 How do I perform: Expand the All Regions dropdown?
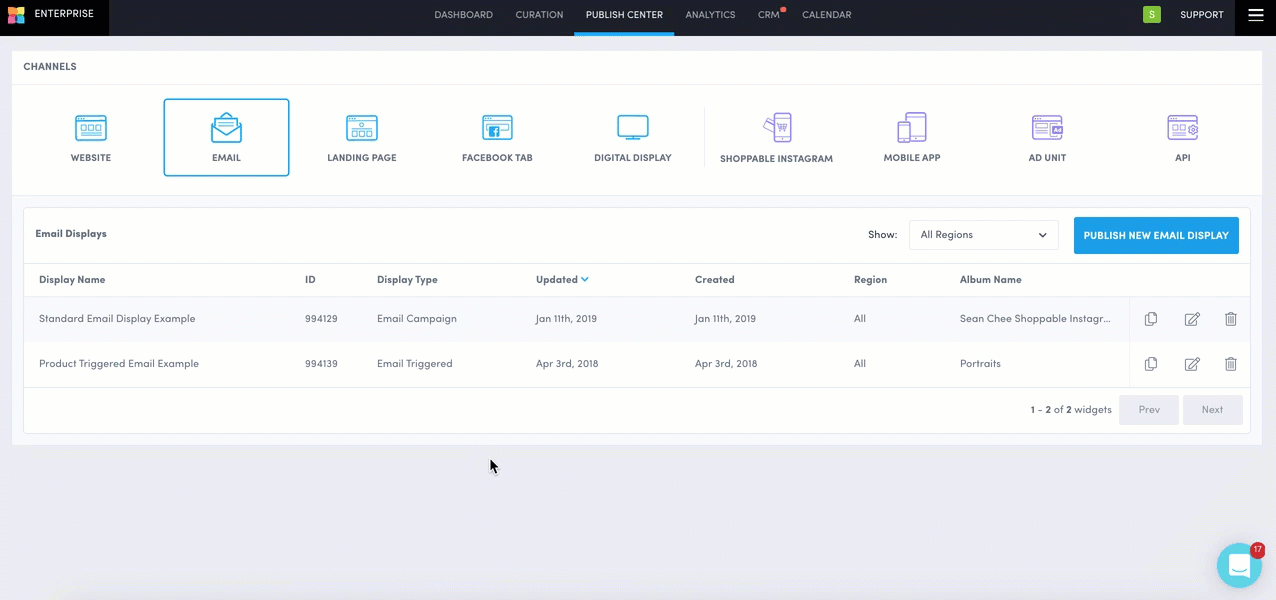(983, 235)
